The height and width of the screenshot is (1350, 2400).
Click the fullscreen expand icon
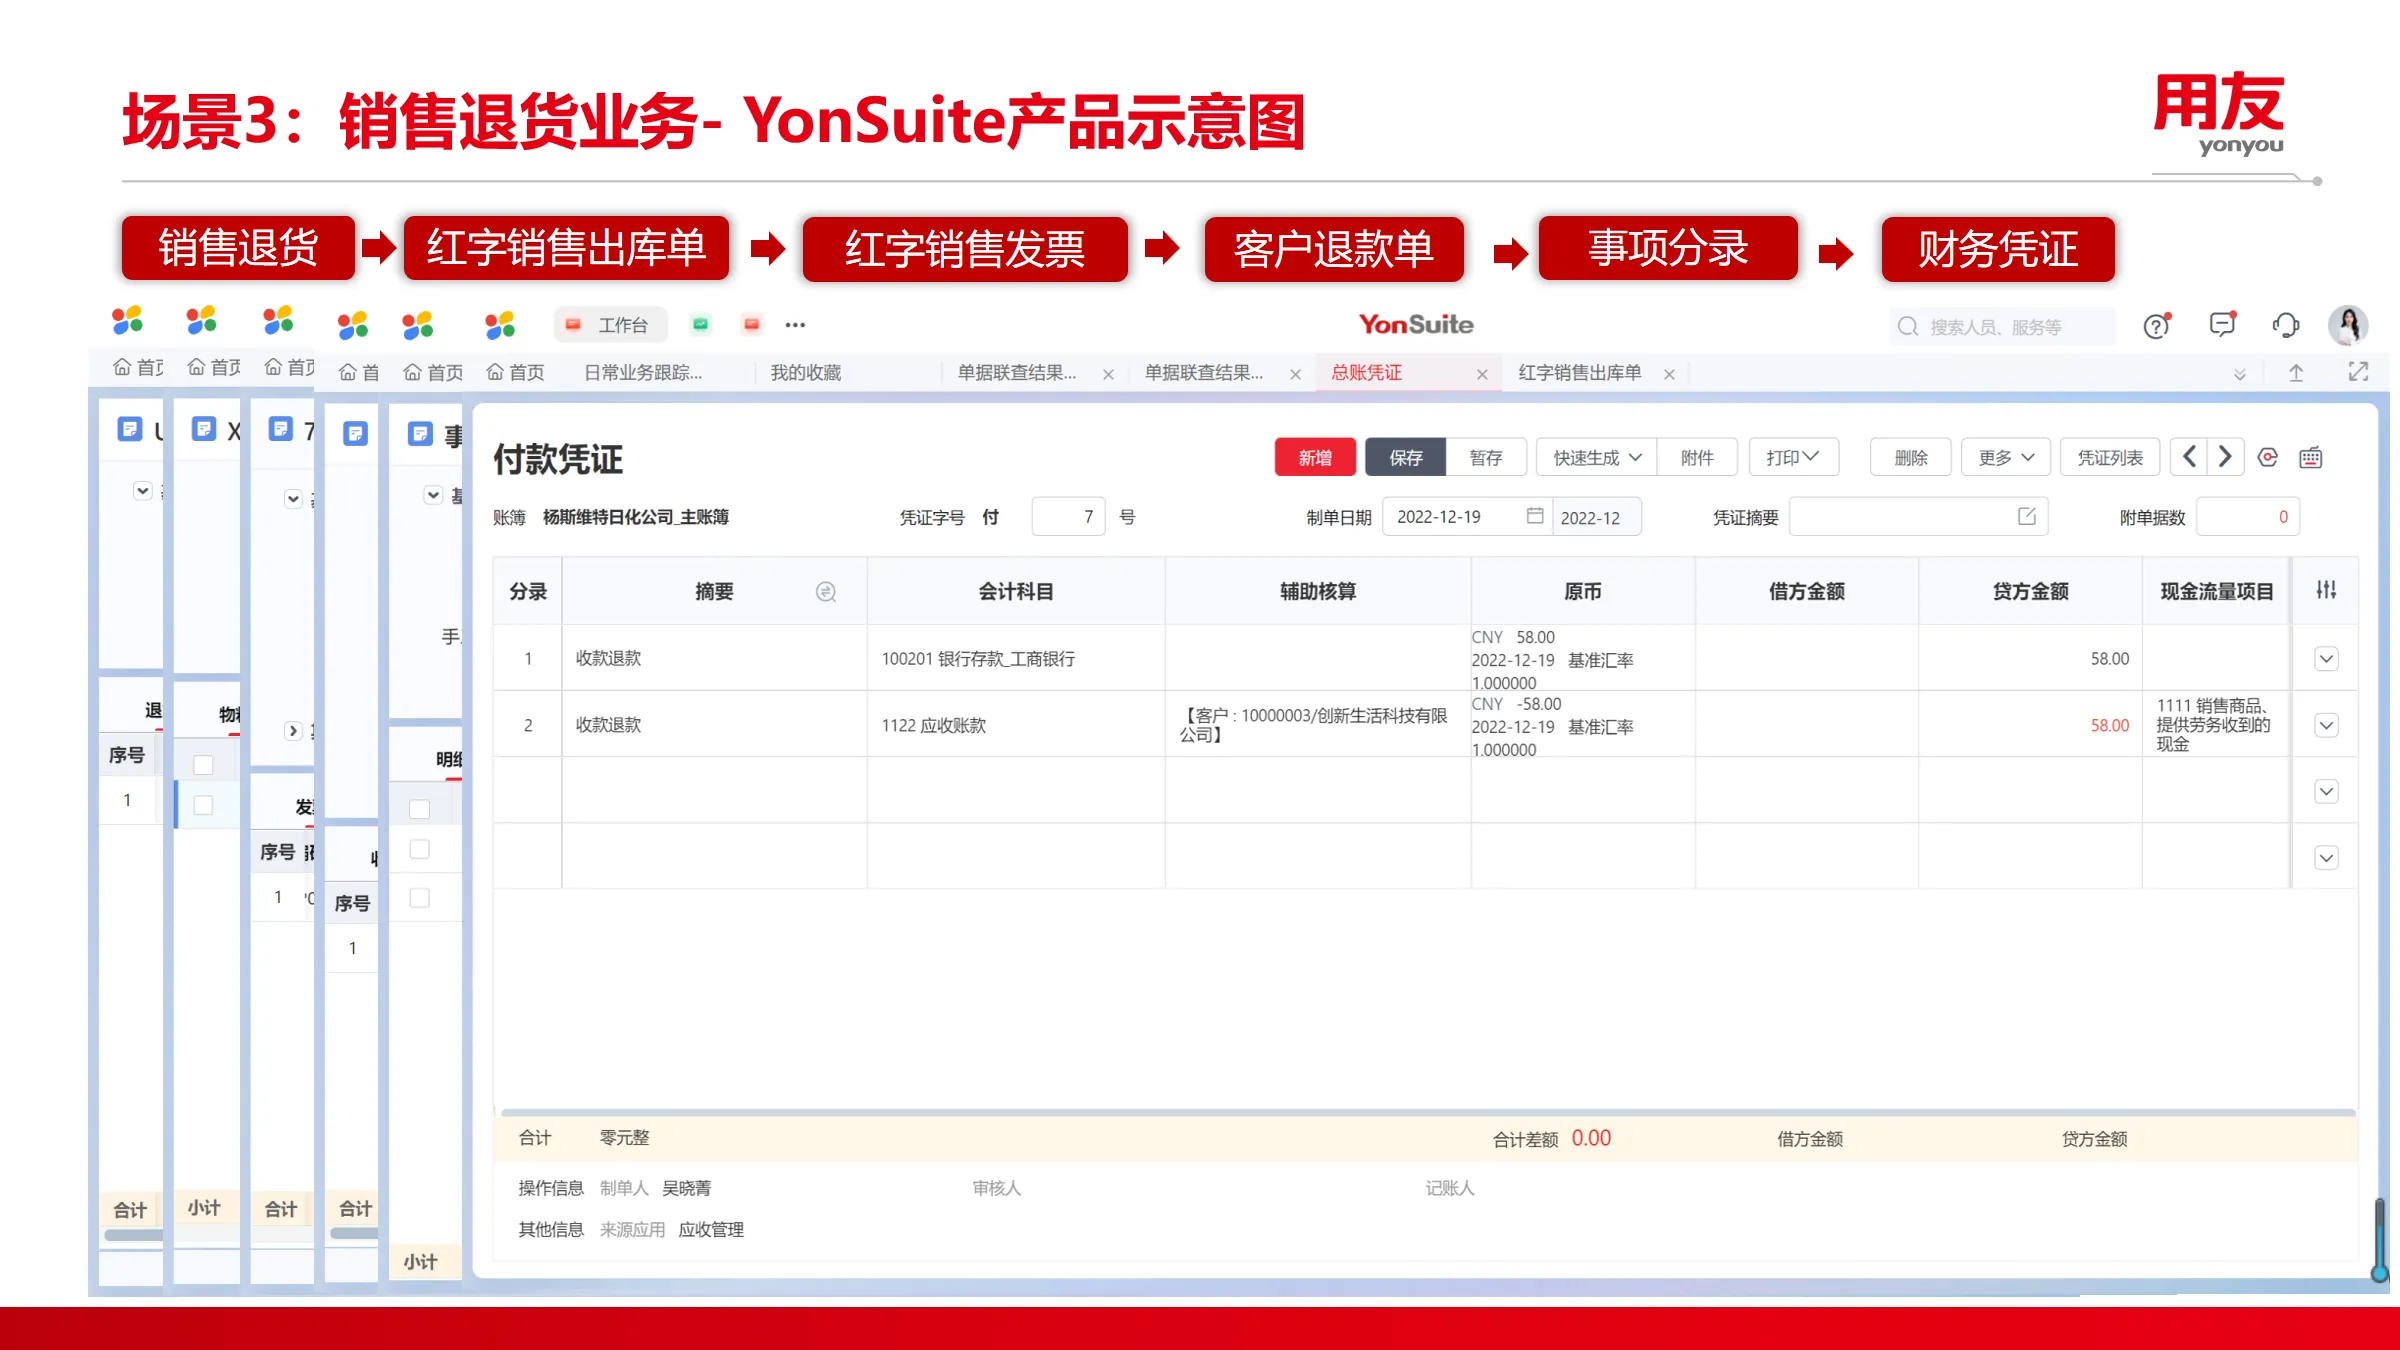tap(2358, 372)
